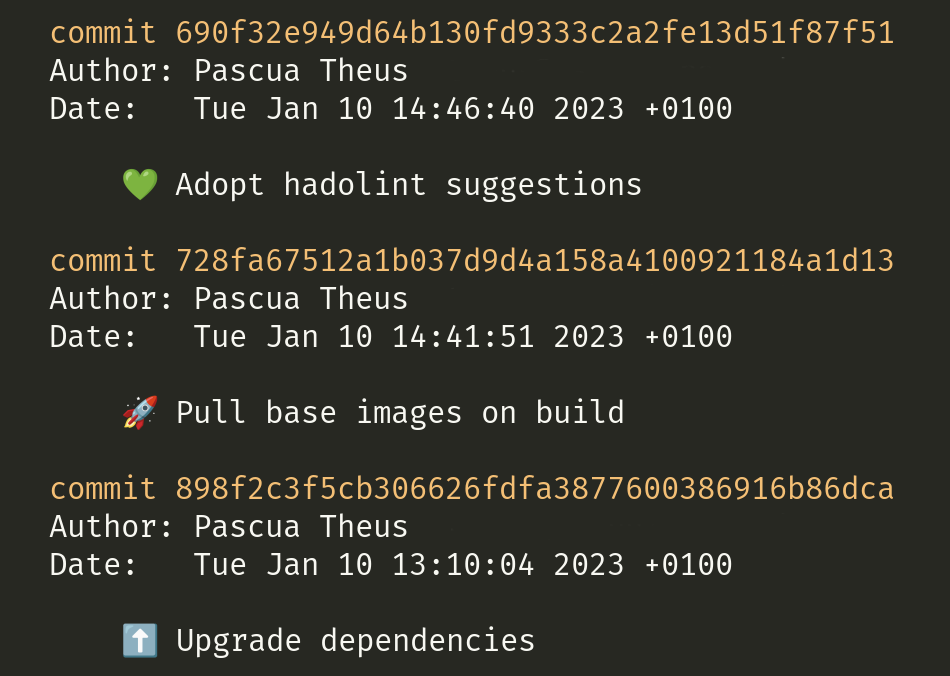Click the word 'commit' on the third entry
Screen dimensions: 950x676
point(103,489)
